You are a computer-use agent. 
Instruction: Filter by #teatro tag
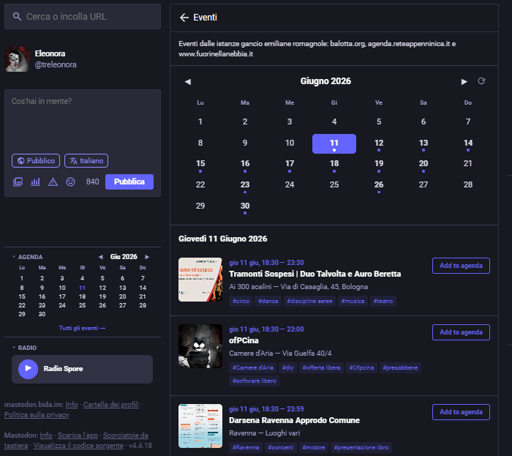pos(383,301)
